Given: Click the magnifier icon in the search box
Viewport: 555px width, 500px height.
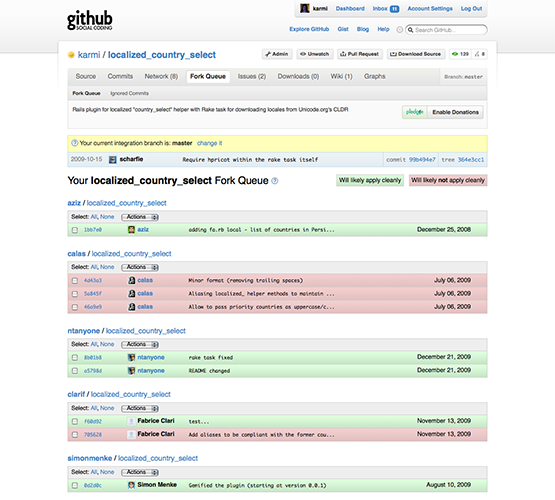Looking at the screenshot, I should coord(410,30).
